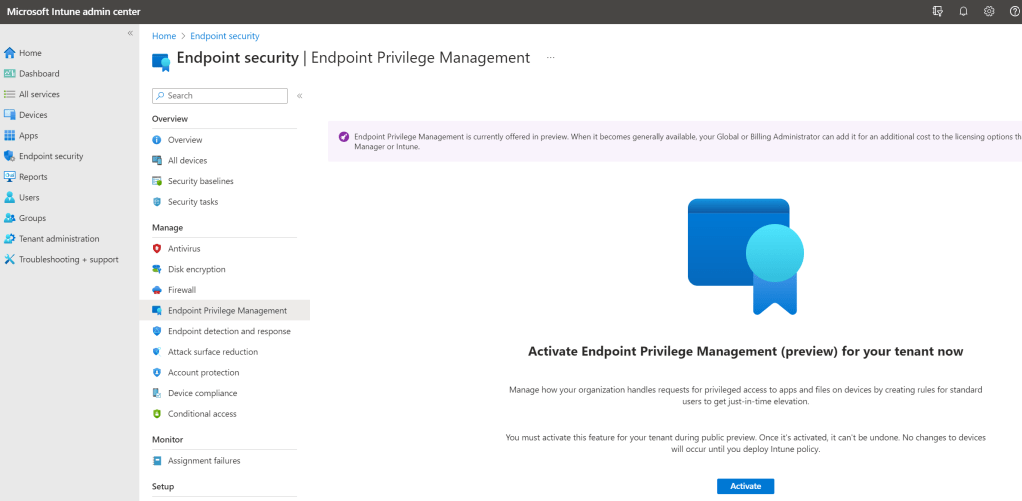This screenshot has width=1022, height=501.
Task: Click the Conditional access icon
Action: (x=157, y=414)
